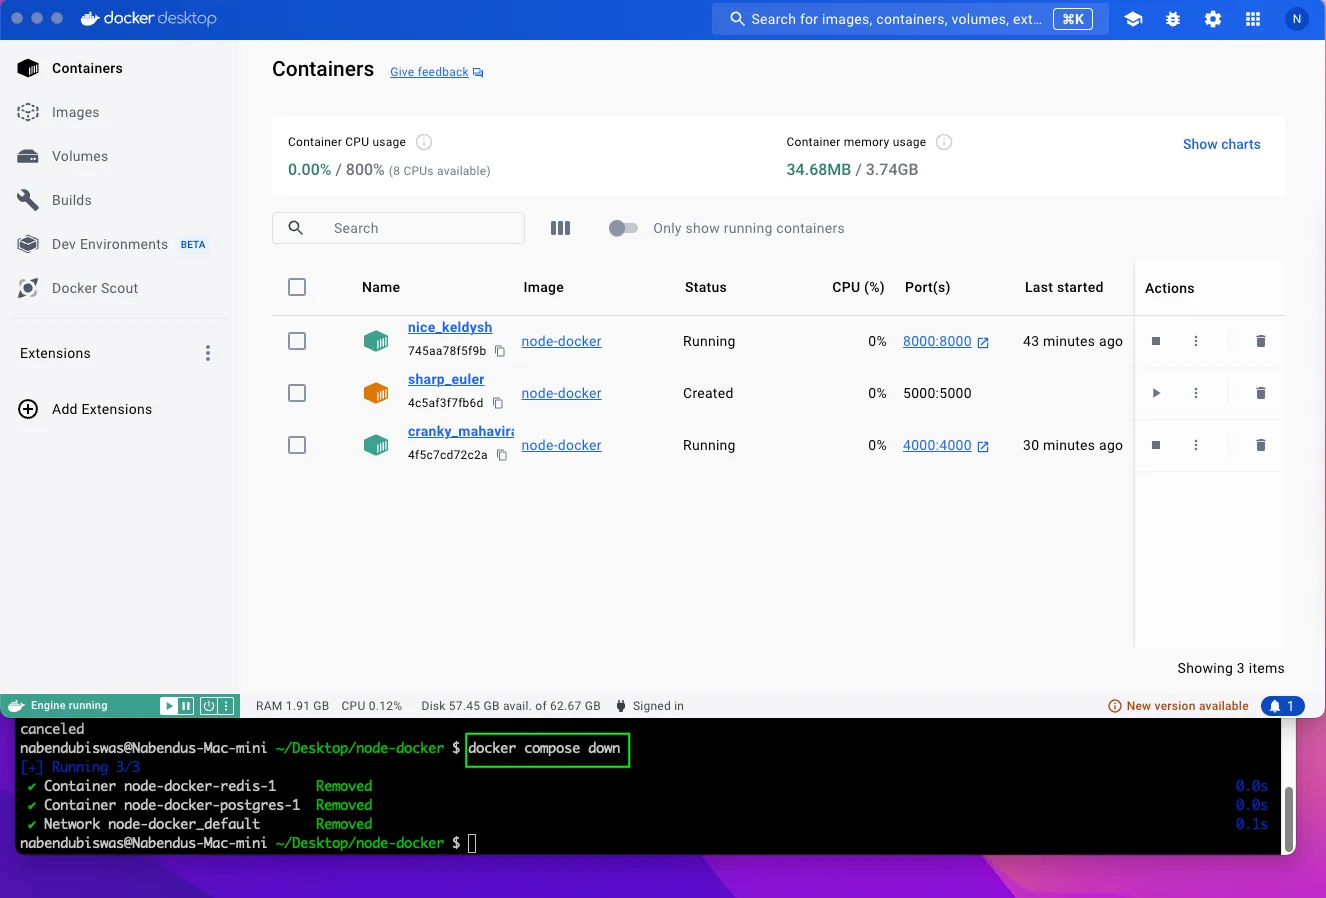Open more actions for cranky_mahavira

pos(1196,445)
